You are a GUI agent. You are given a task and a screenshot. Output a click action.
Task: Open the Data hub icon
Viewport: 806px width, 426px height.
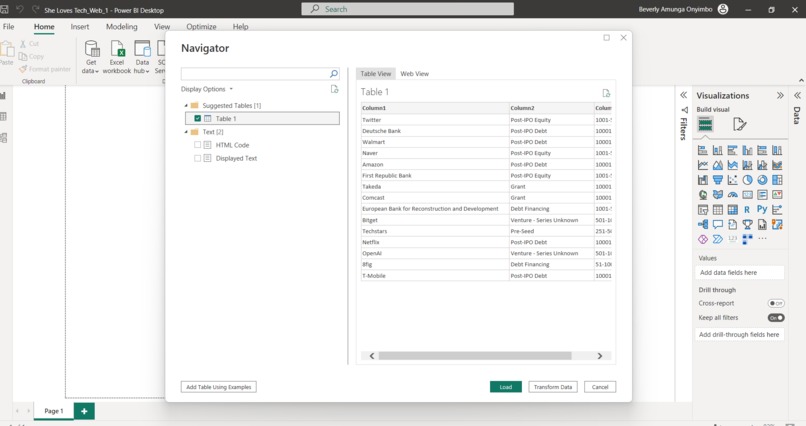(x=142, y=49)
